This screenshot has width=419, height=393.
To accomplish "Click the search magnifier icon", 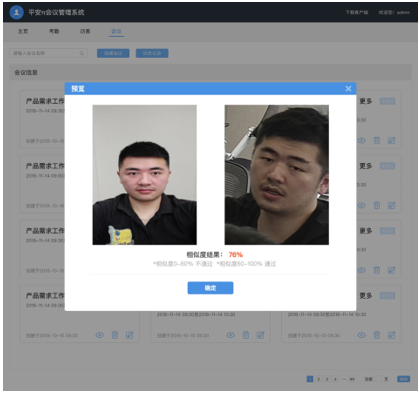I will click(x=82, y=53).
